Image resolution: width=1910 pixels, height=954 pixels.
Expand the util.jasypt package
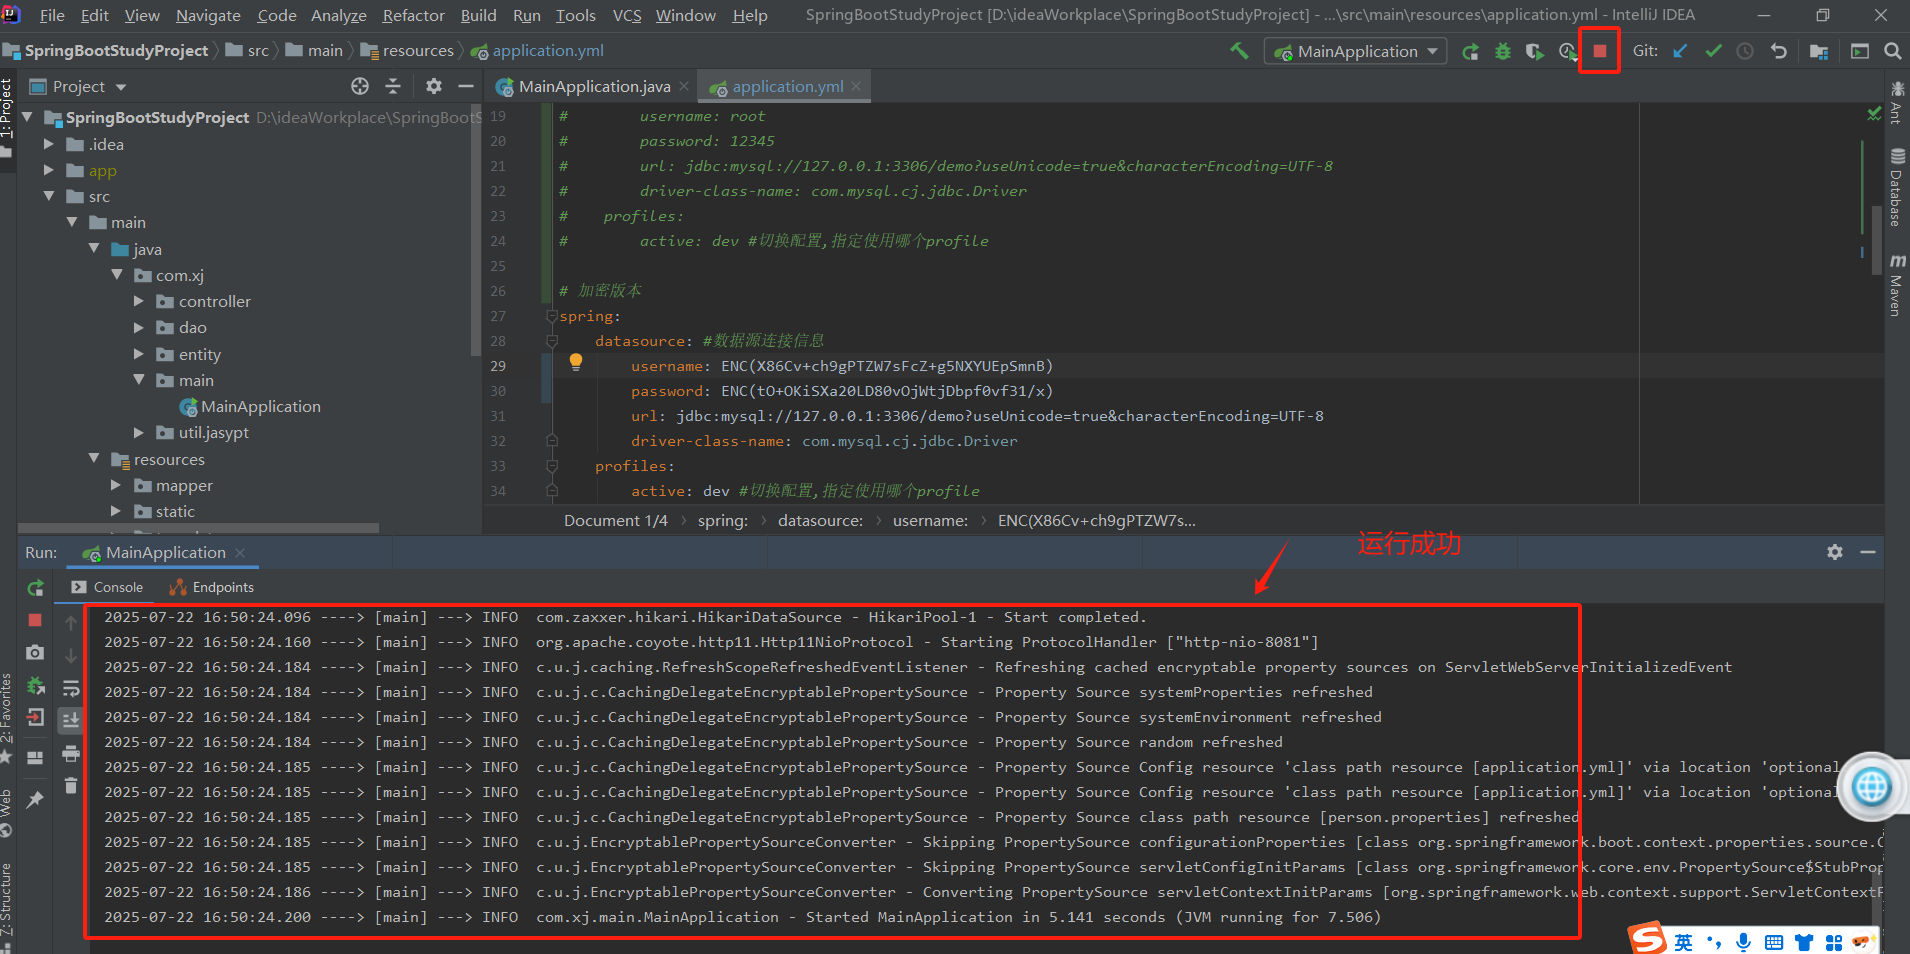coord(139,432)
